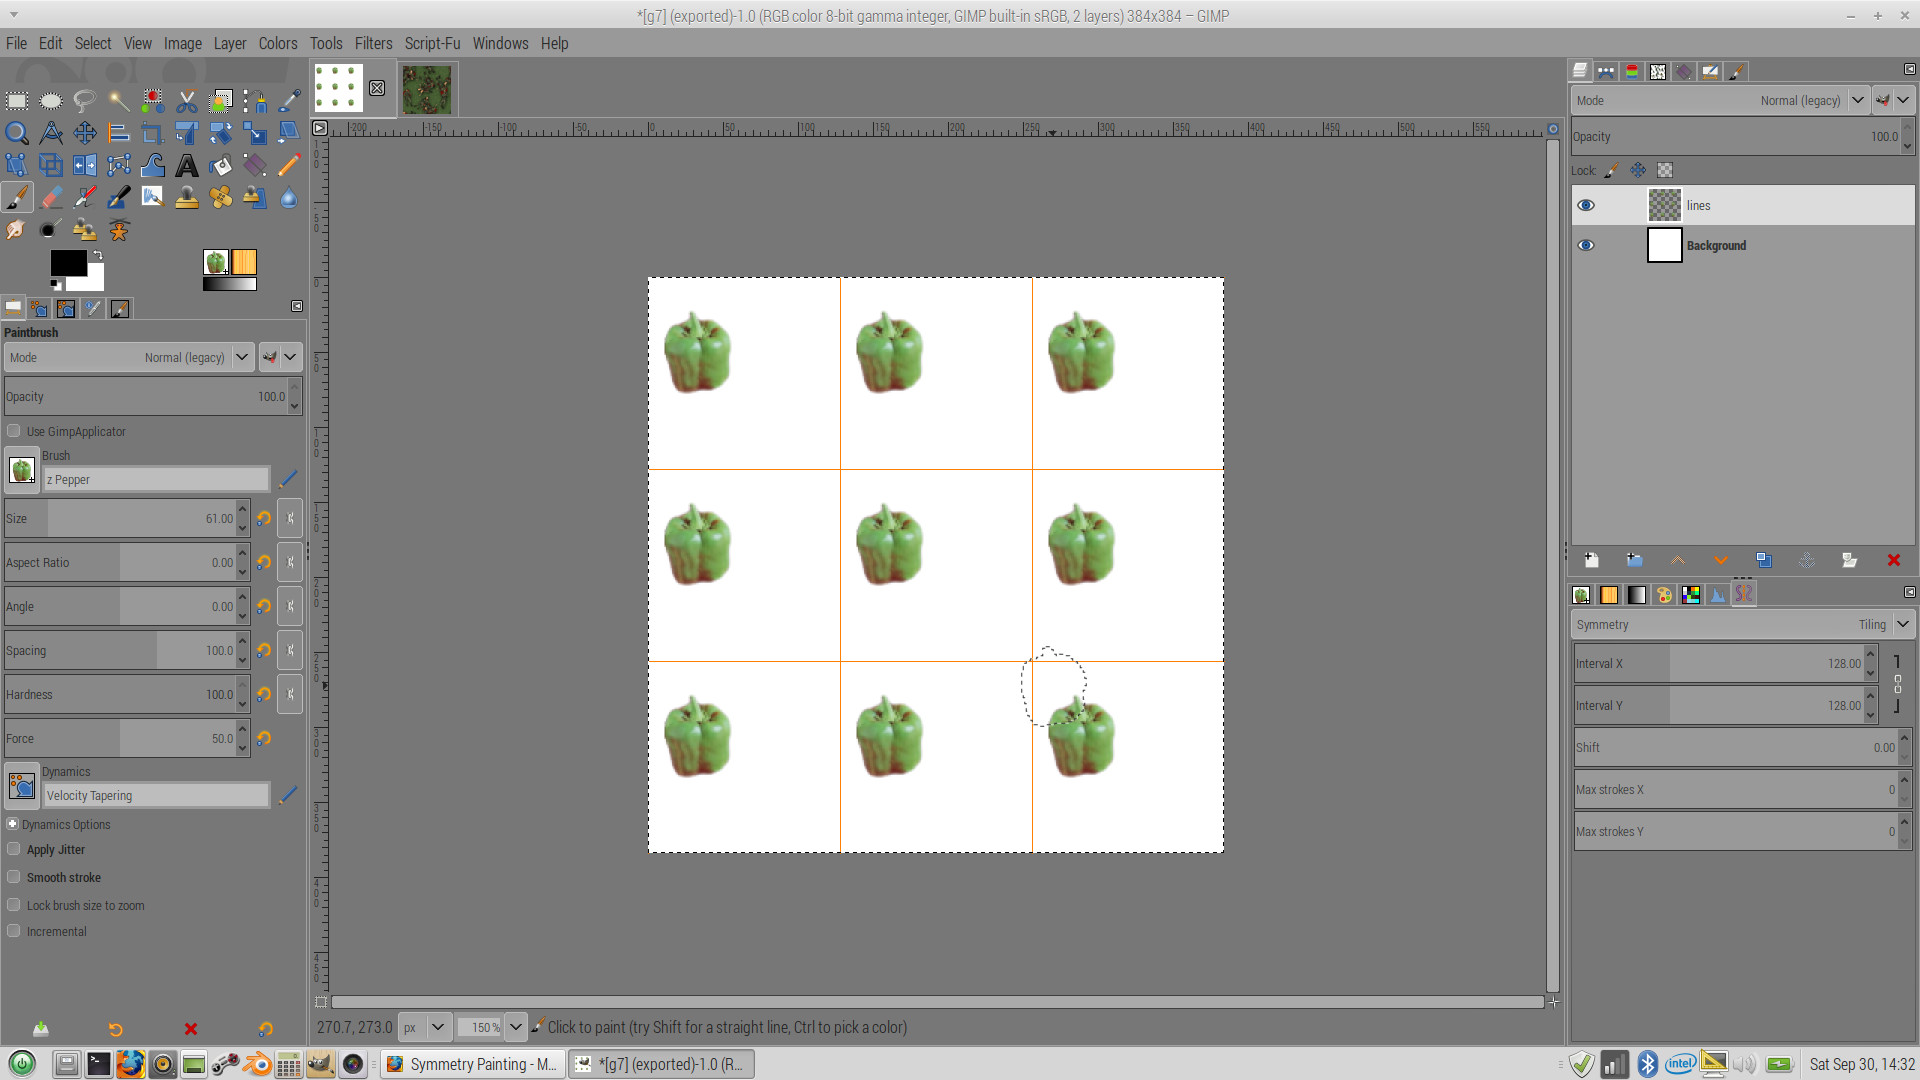This screenshot has width=1920, height=1080.
Task: Choose the Bucket Fill tool
Action: (x=221, y=165)
